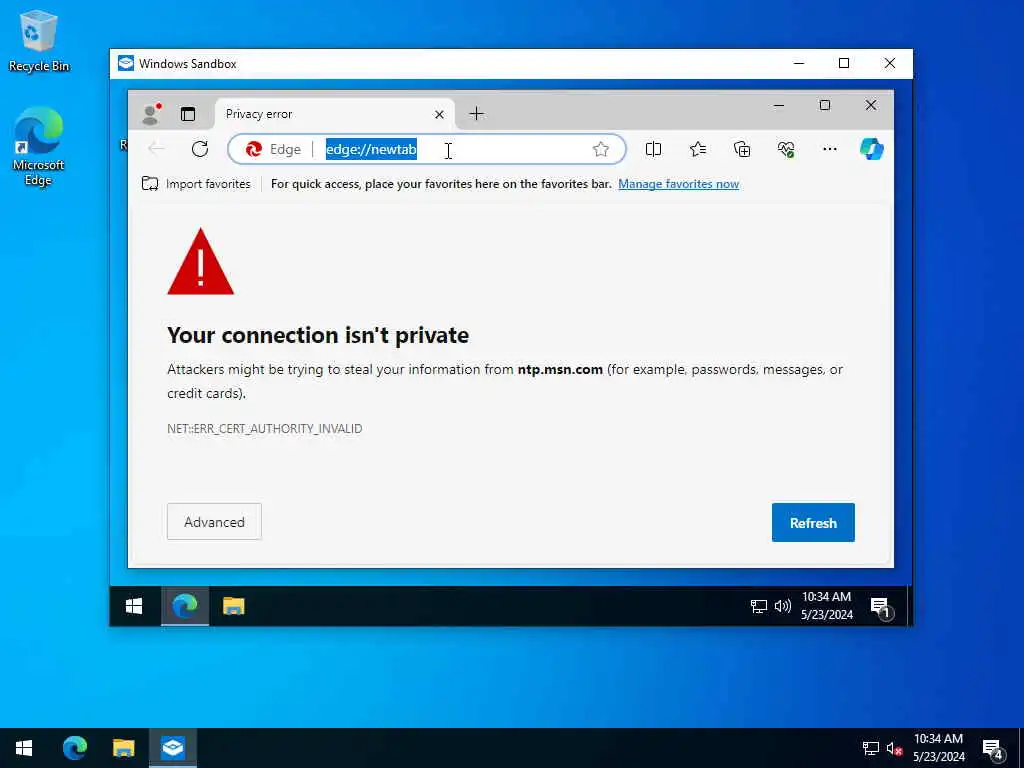Select the NET::ERR_CERT_AUTHORITY_INVALID error code text
Image resolution: width=1024 pixels, height=768 pixels.
pyautogui.click(x=264, y=428)
